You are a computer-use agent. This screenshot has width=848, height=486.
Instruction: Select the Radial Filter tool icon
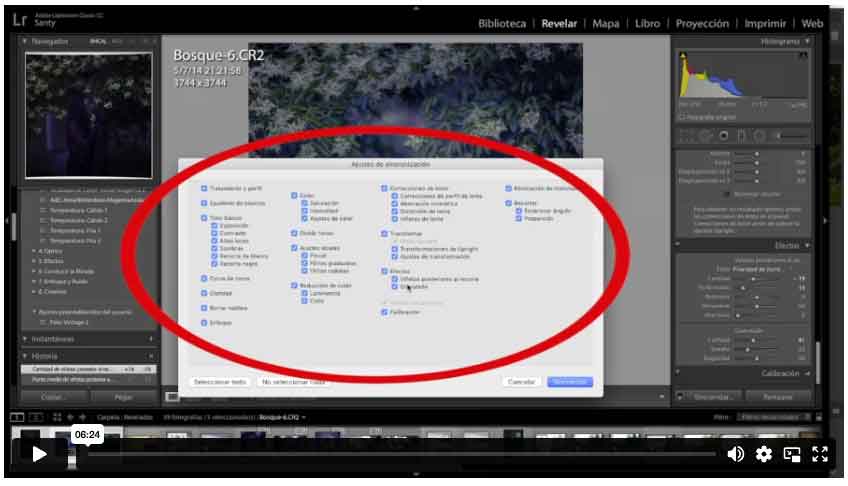[x=759, y=136]
